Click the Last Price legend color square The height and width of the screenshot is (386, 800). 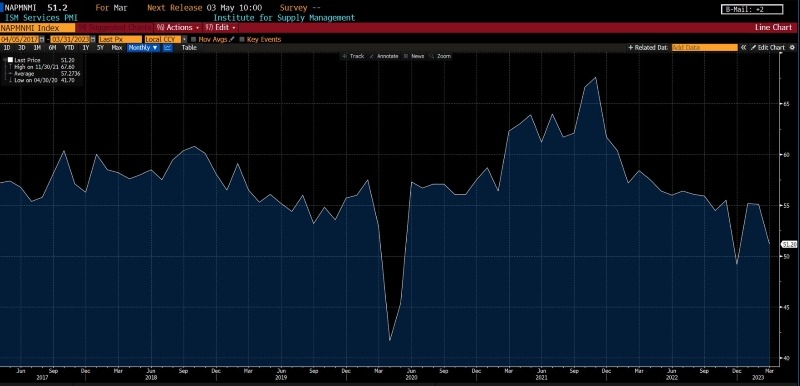(x=10, y=60)
